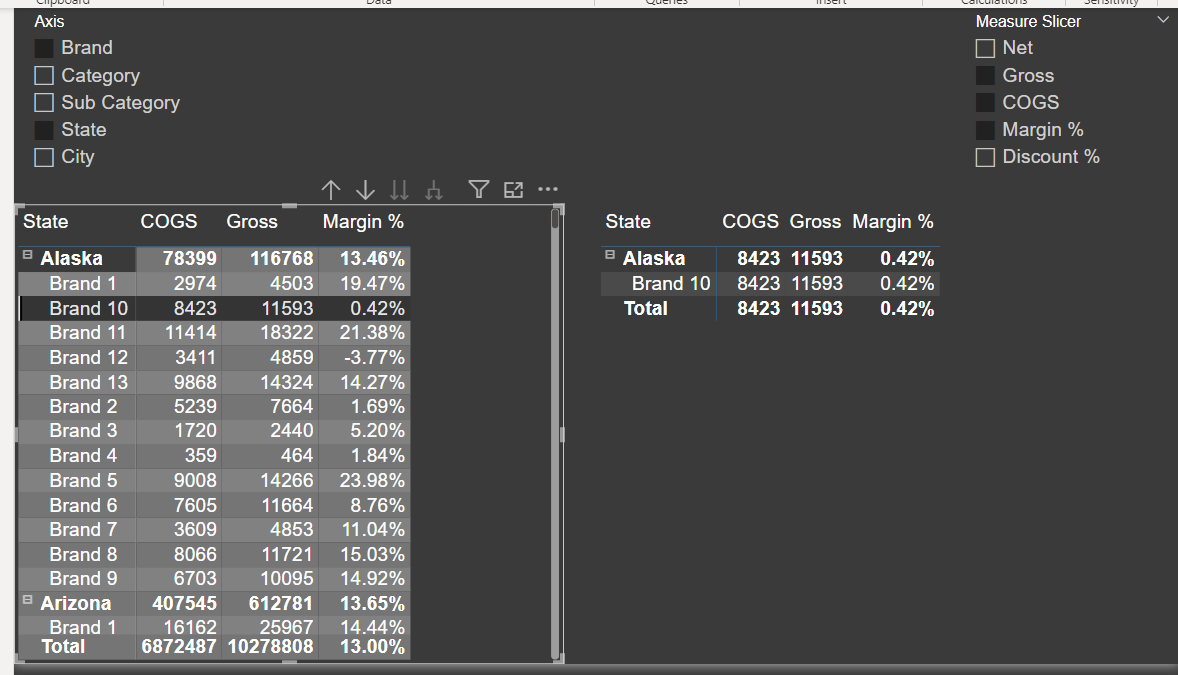The height and width of the screenshot is (675, 1178).
Task: Select Brand 5 row in left matrix
Action: pyautogui.click(x=214, y=480)
